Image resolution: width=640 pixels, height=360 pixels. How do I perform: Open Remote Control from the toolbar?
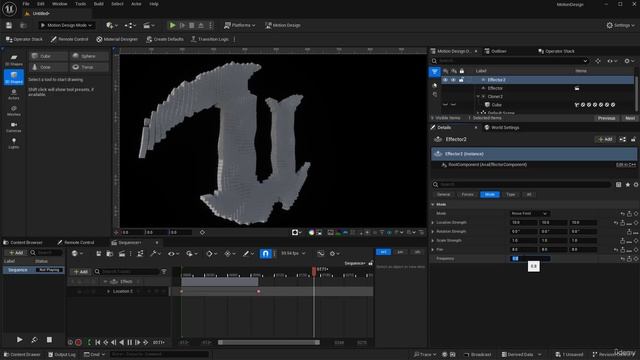(x=69, y=39)
